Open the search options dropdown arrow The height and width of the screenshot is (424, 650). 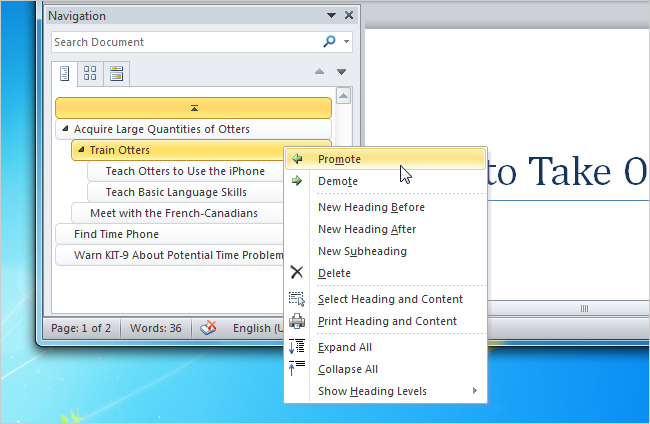click(346, 41)
